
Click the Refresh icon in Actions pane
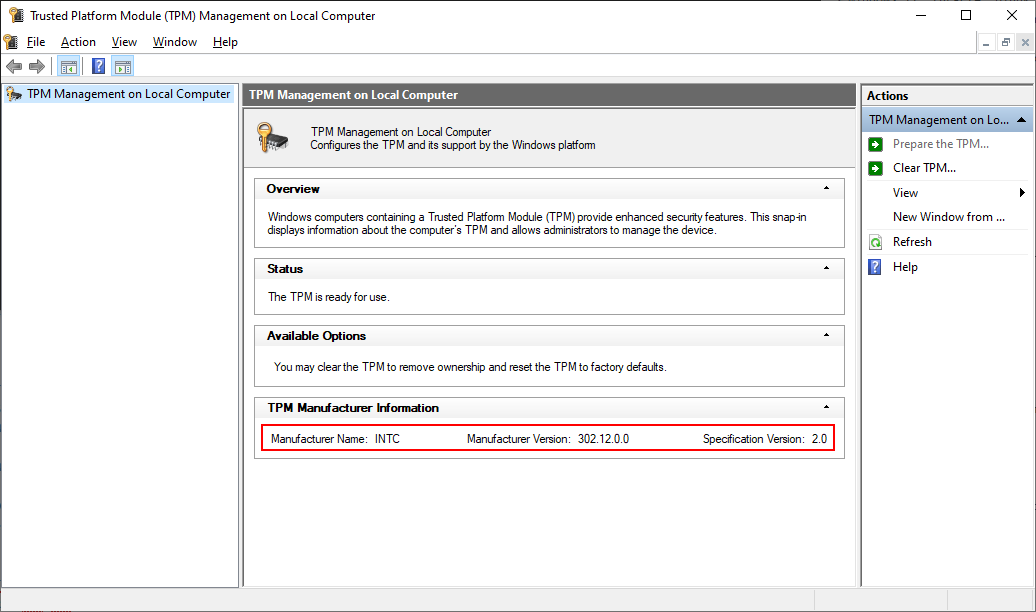876,242
